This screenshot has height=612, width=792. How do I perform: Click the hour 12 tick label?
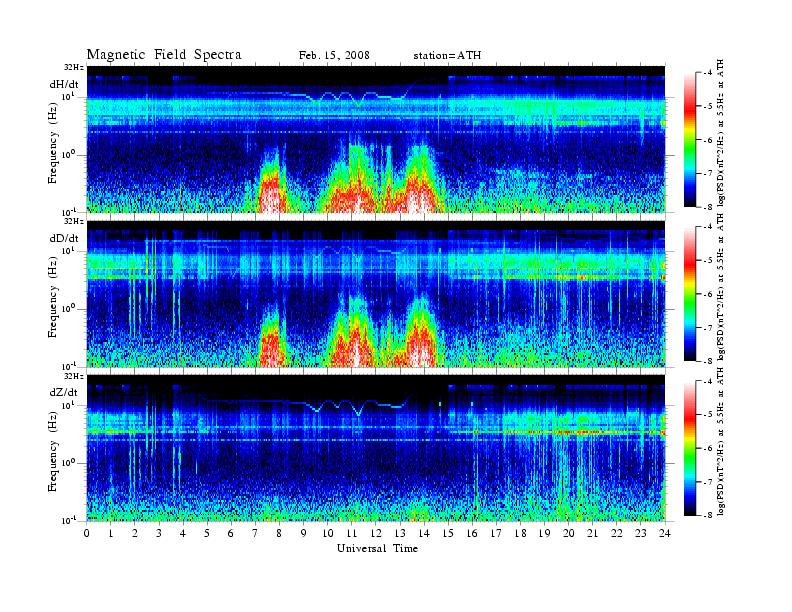(x=376, y=534)
